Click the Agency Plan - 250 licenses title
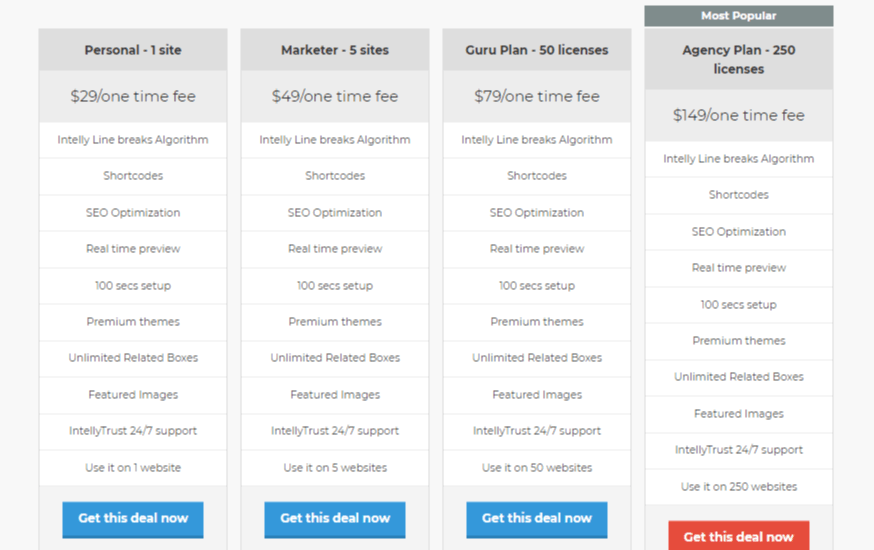The width and height of the screenshot is (874, 550). coord(739,59)
